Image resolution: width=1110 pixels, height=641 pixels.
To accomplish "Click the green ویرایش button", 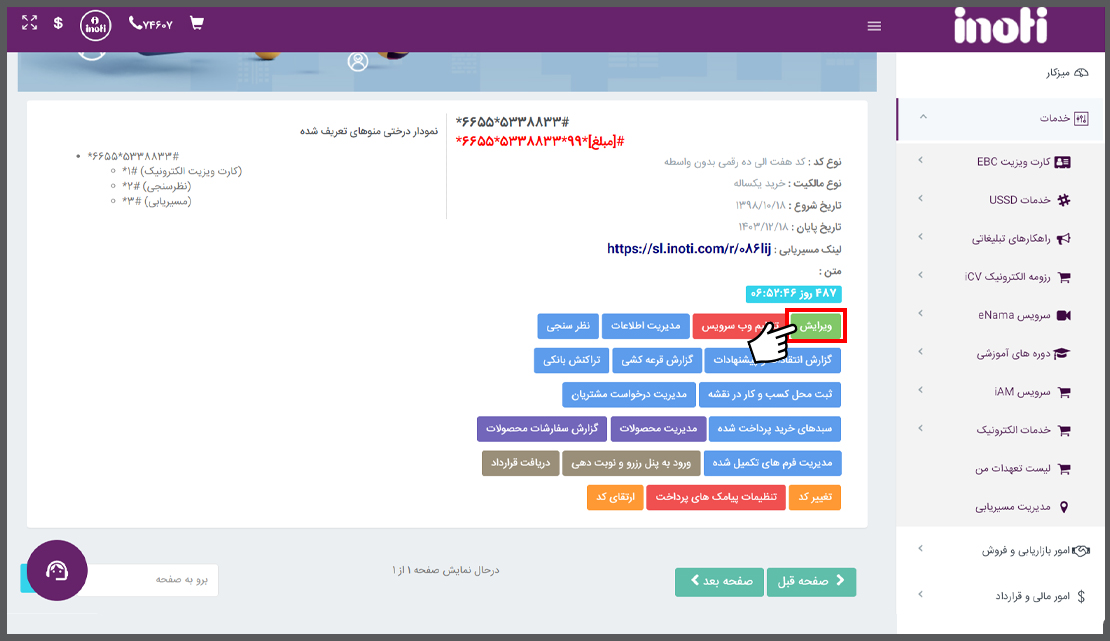I will (x=816, y=325).
